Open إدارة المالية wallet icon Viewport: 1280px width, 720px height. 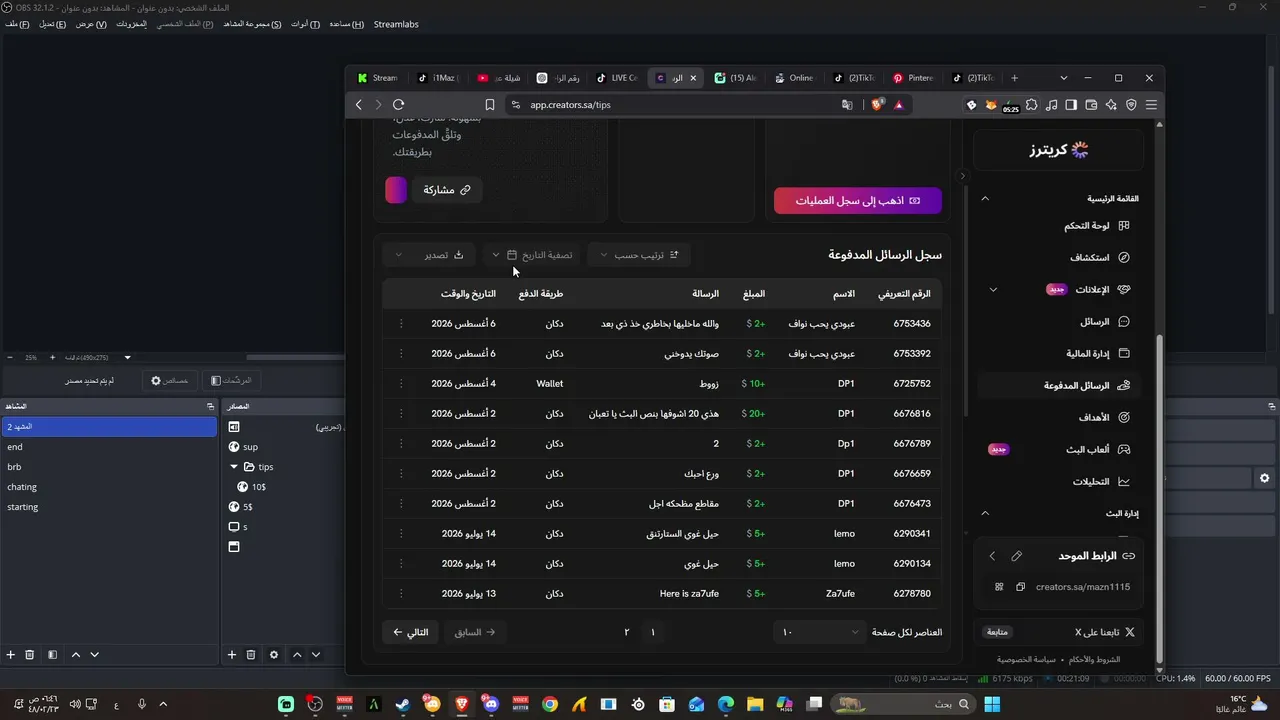1124,354
